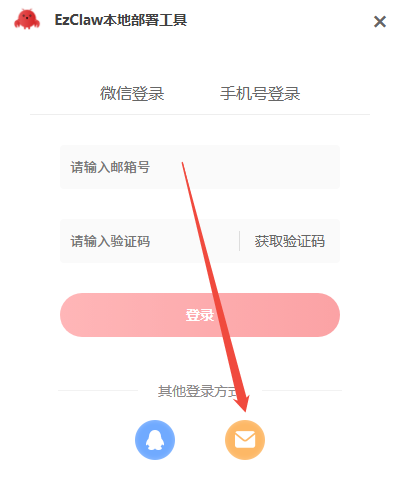Viewport: 400px width, 480px height.
Task: Switch to the 微信登录 tab
Action: 132,93
